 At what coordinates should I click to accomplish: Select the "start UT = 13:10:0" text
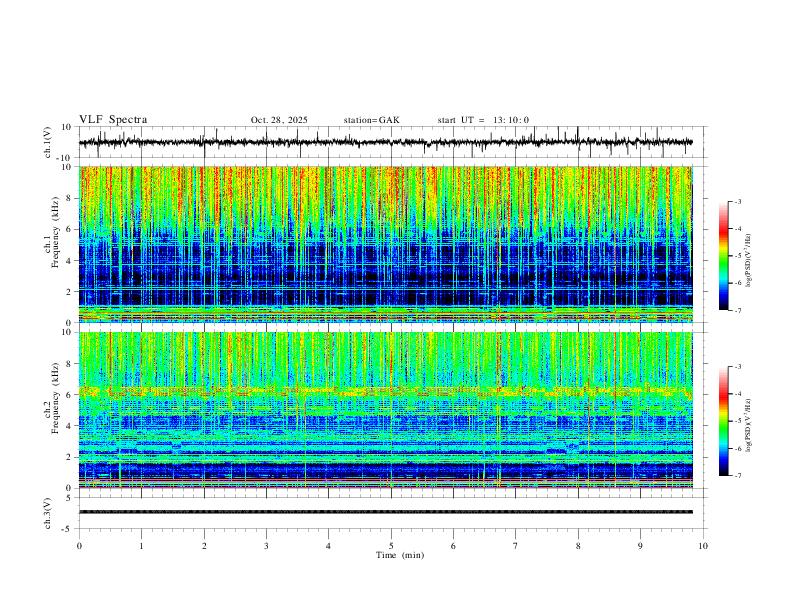pos(483,120)
